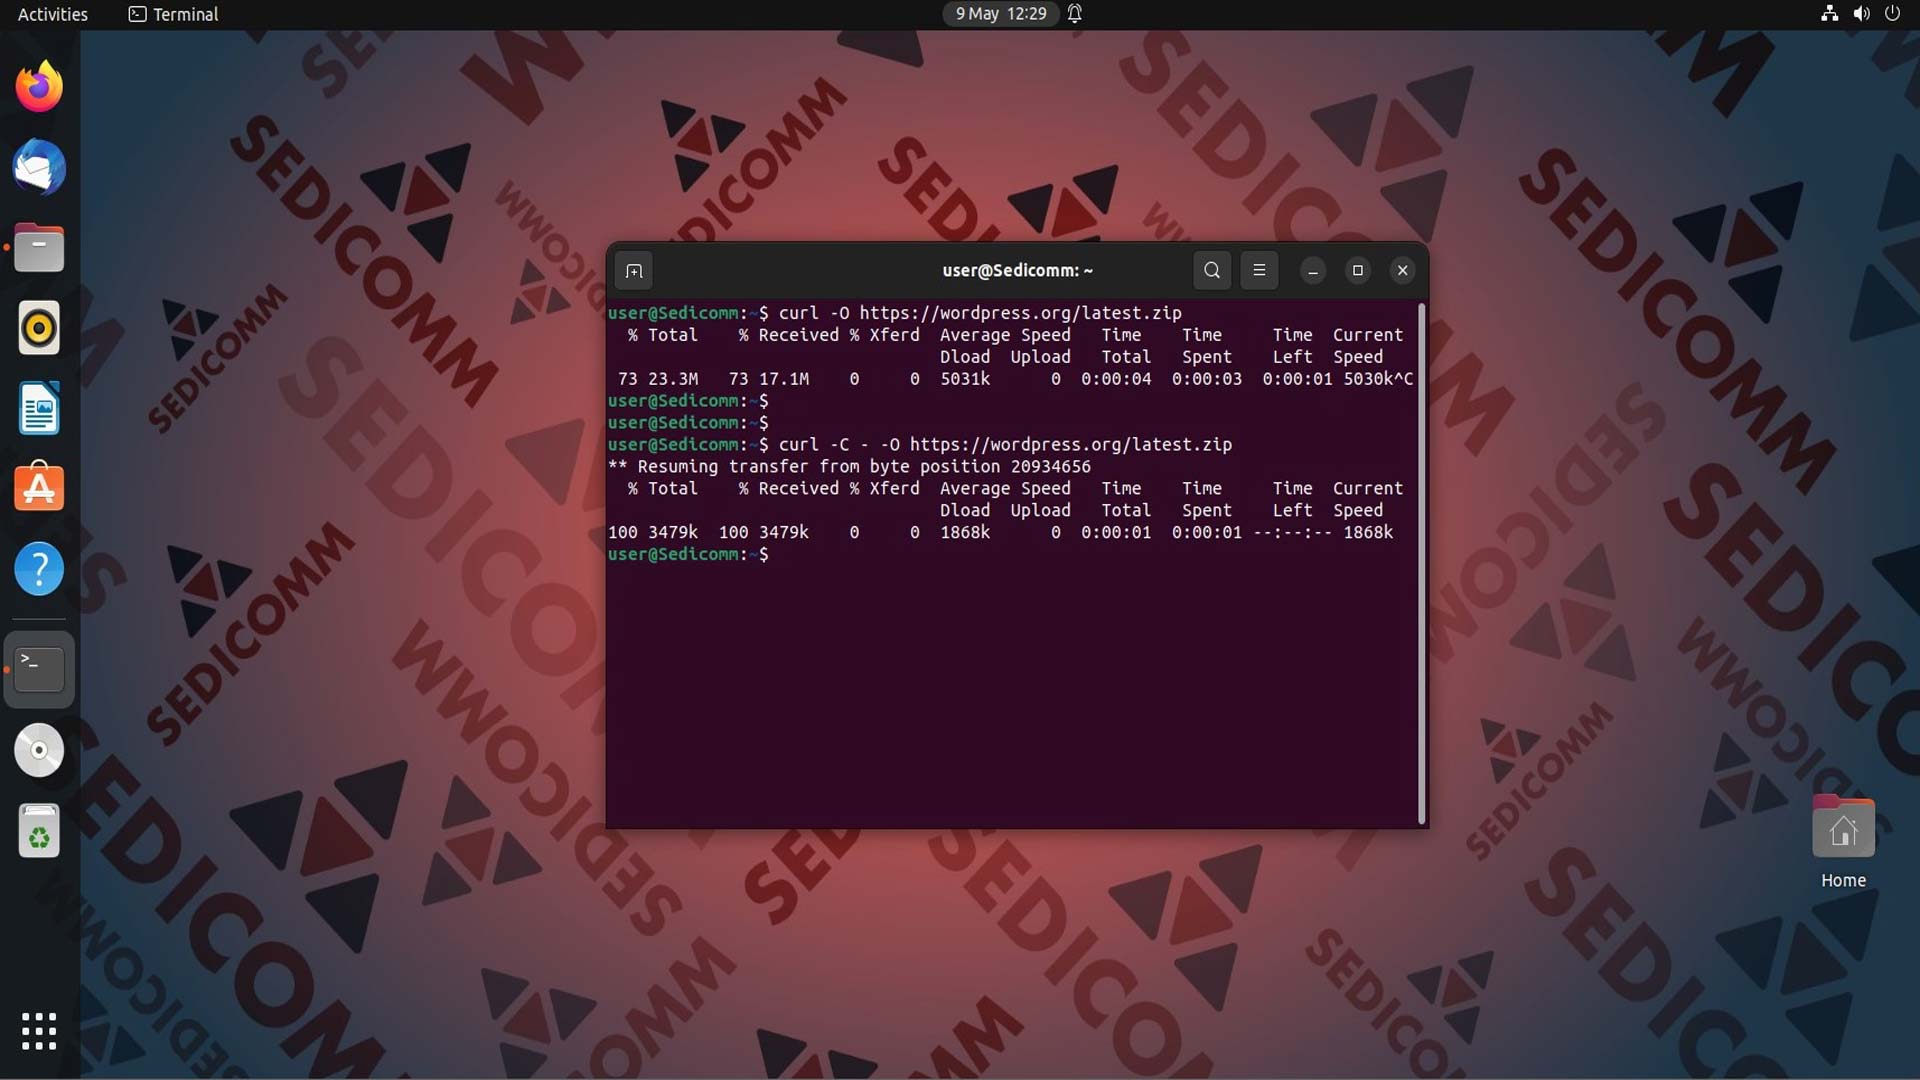
Task: Open the Help icon in dock
Action: tap(39, 569)
